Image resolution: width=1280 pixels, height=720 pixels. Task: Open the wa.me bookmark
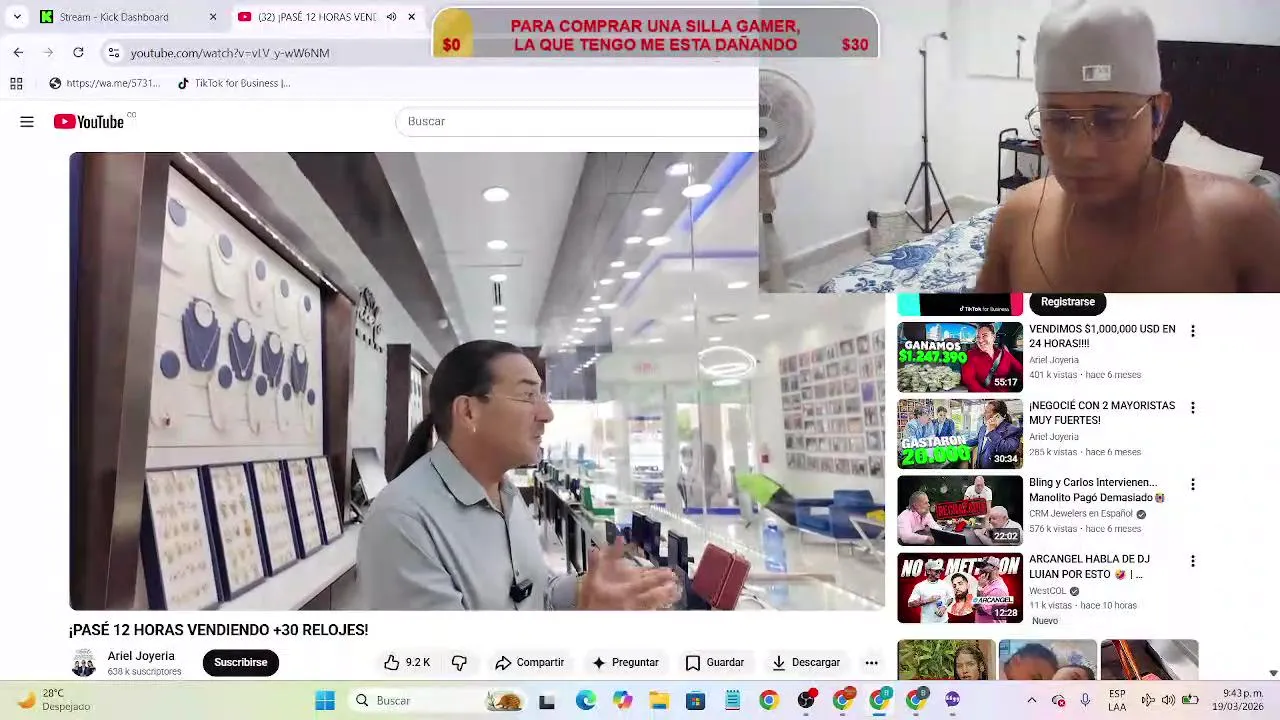pyautogui.click(x=104, y=84)
